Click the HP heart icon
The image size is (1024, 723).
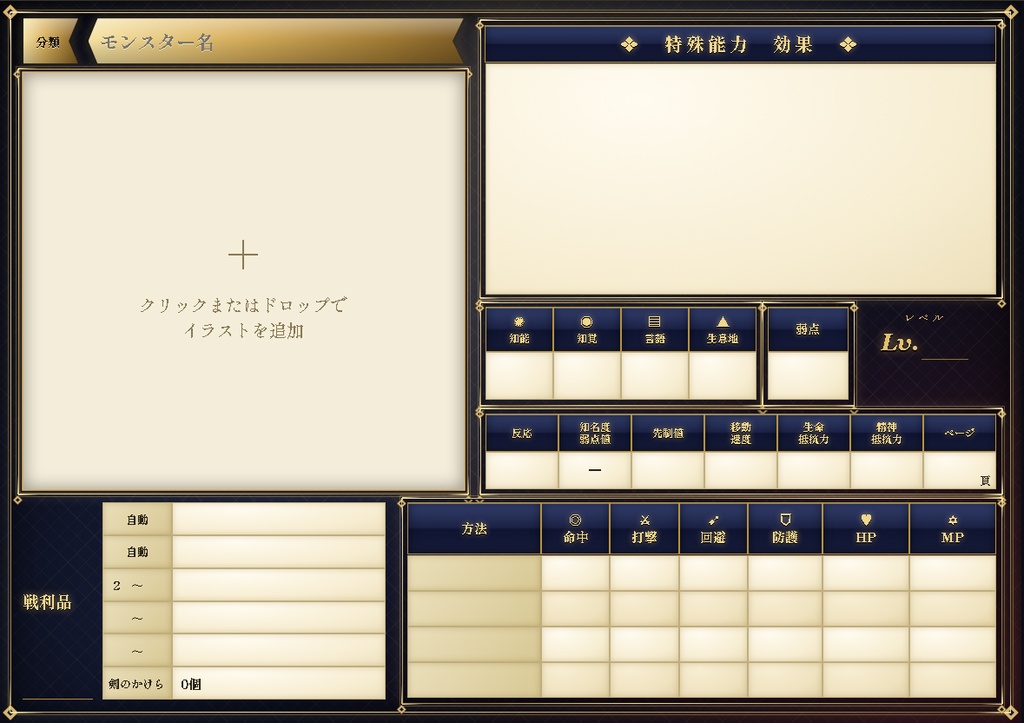(866, 520)
